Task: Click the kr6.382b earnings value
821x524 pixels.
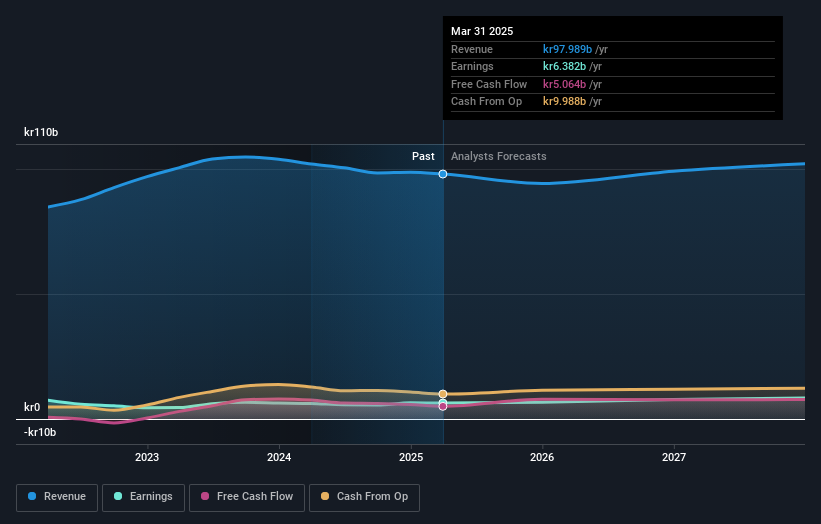Action: coord(564,66)
